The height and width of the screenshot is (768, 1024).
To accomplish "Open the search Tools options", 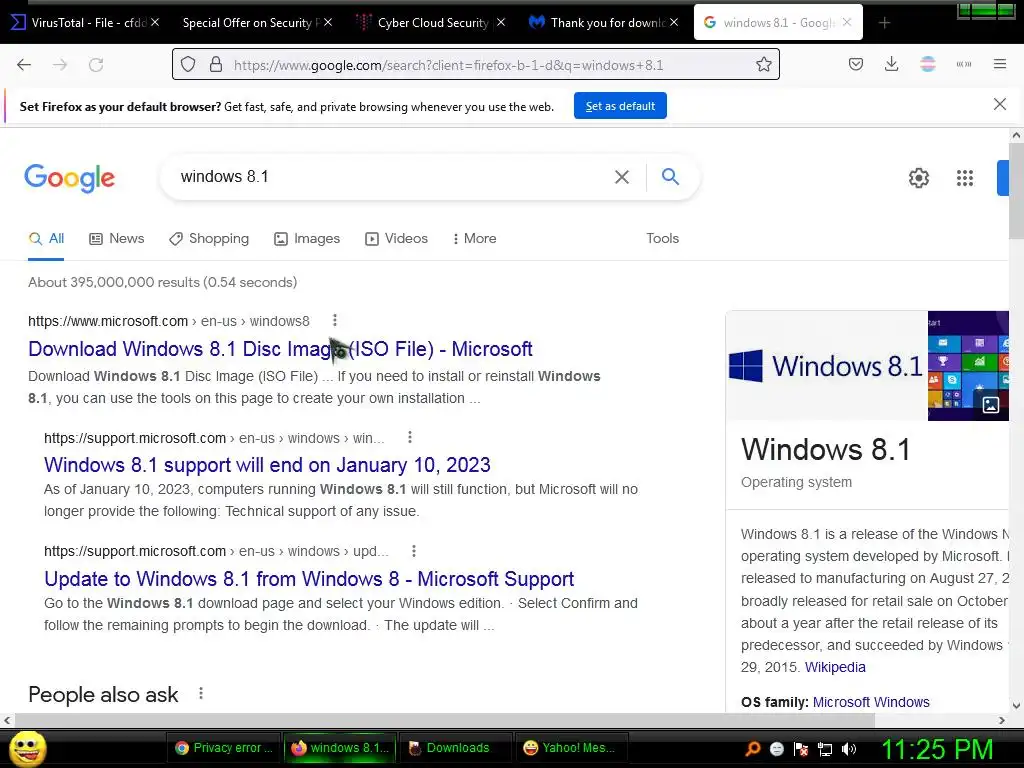I will (662, 238).
